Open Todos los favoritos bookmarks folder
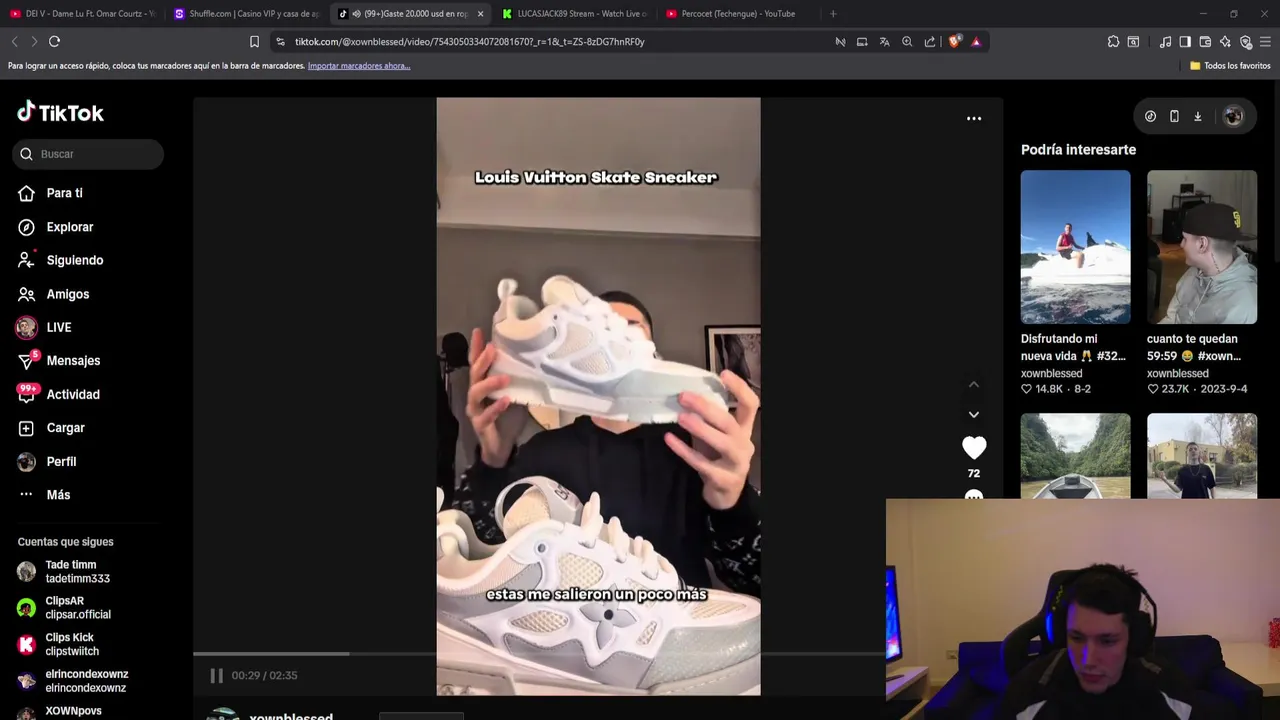 coord(1230,66)
